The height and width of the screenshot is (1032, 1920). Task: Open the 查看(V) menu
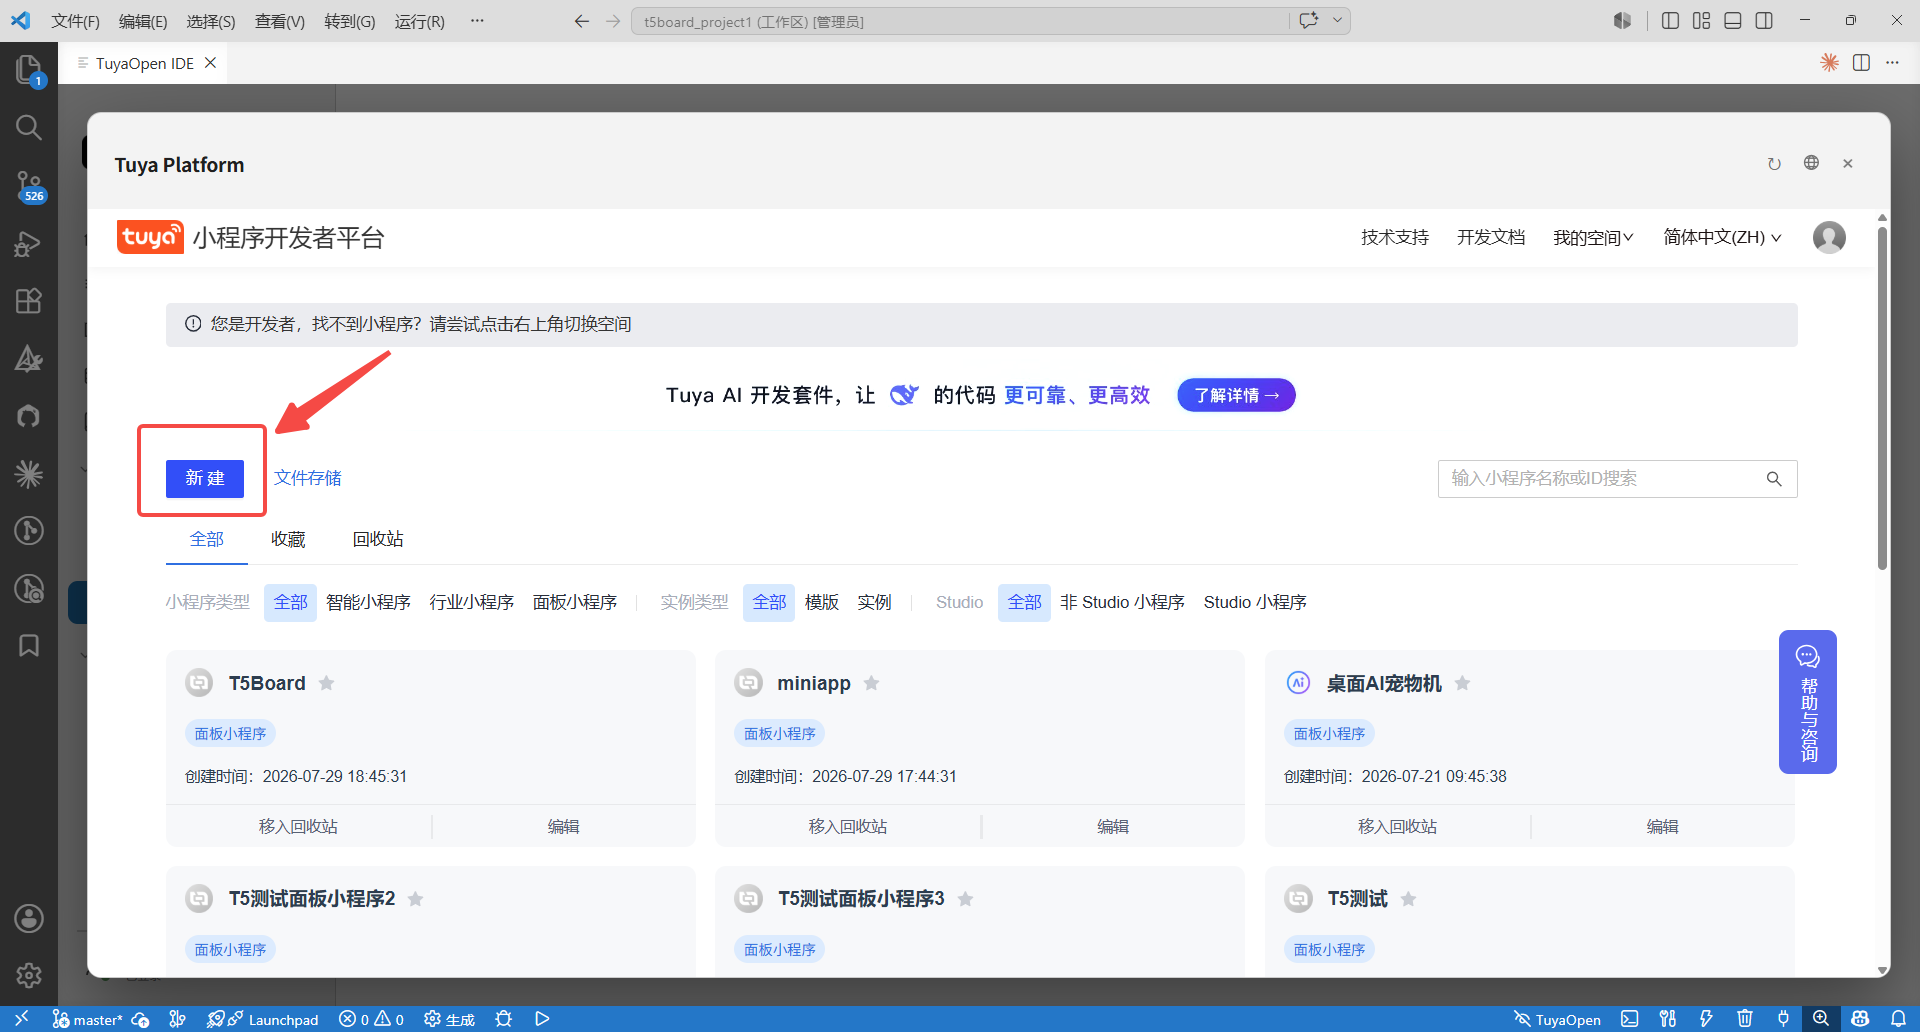pyautogui.click(x=280, y=21)
